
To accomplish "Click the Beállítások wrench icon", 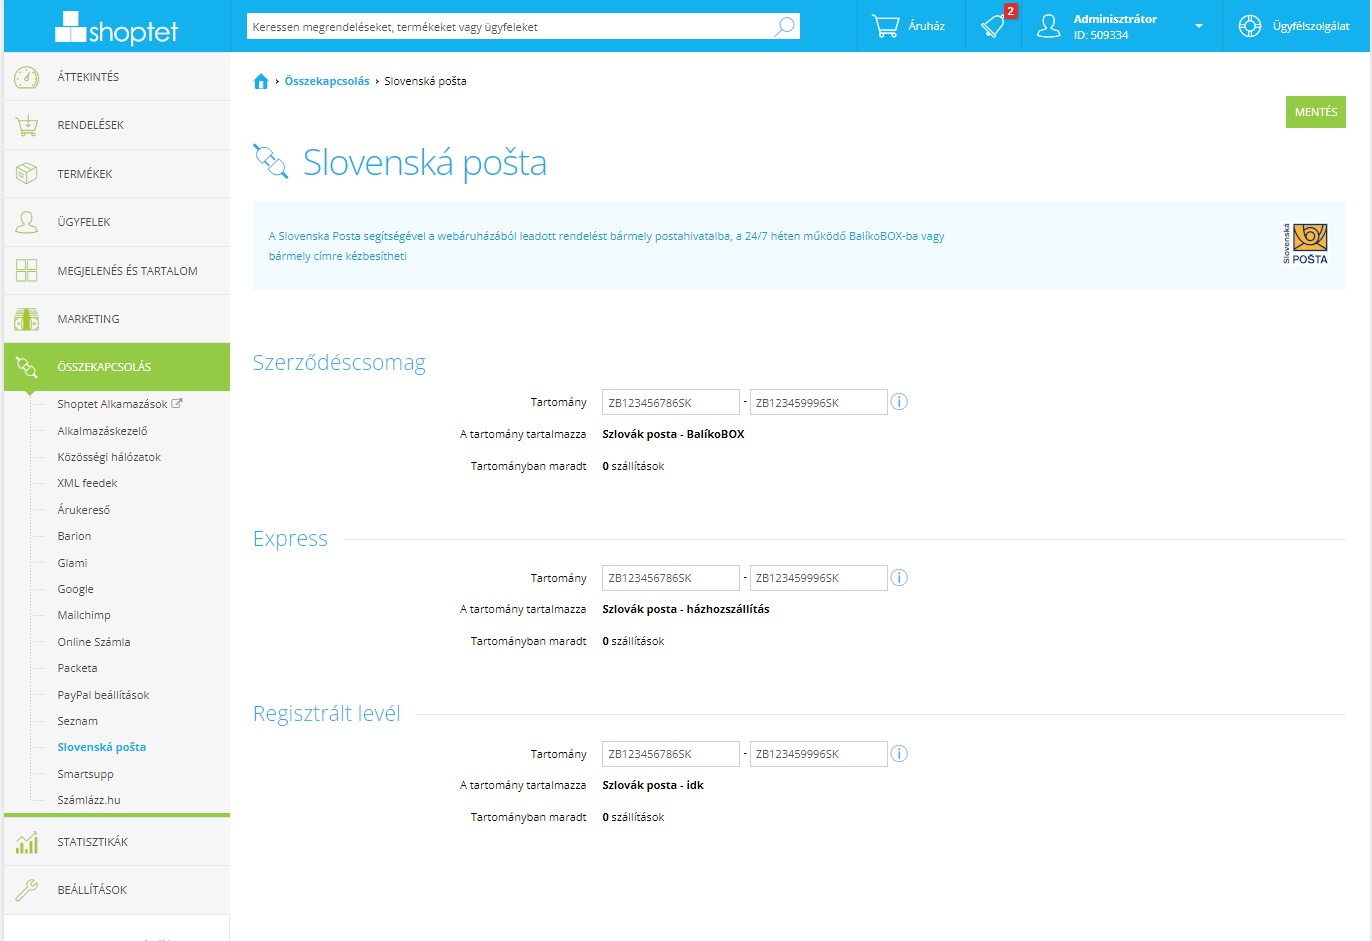I will point(27,890).
